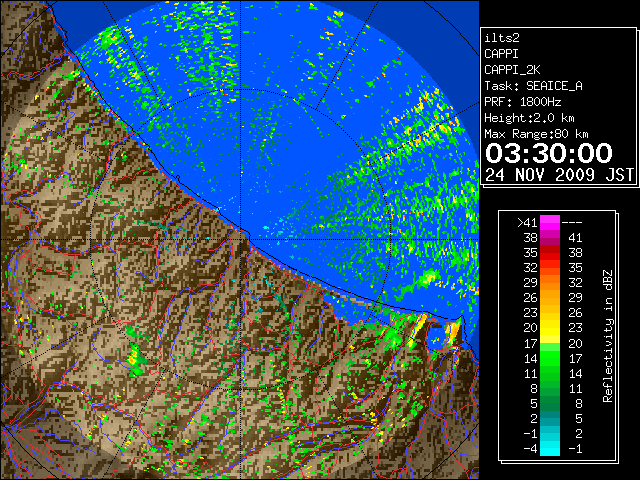Click the 'Height:2.0 km' line

[529, 118]
